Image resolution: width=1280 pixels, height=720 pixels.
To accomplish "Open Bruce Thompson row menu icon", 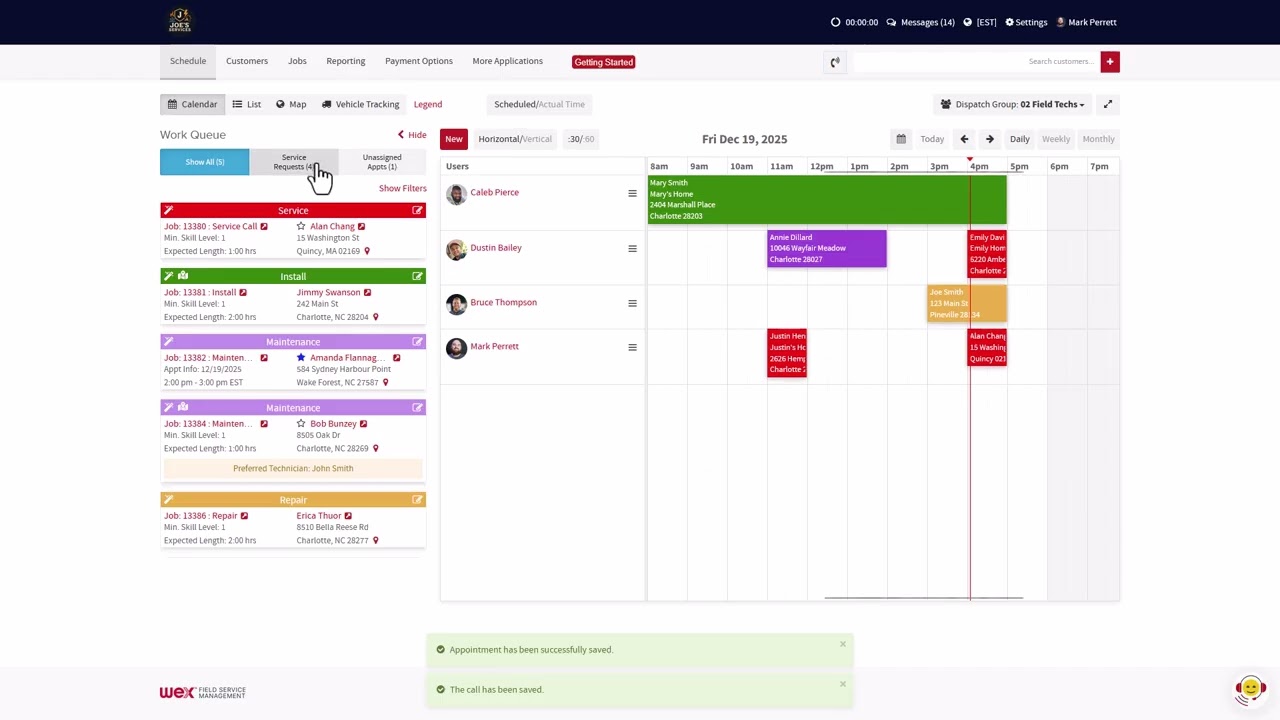I will click(632, 303).
